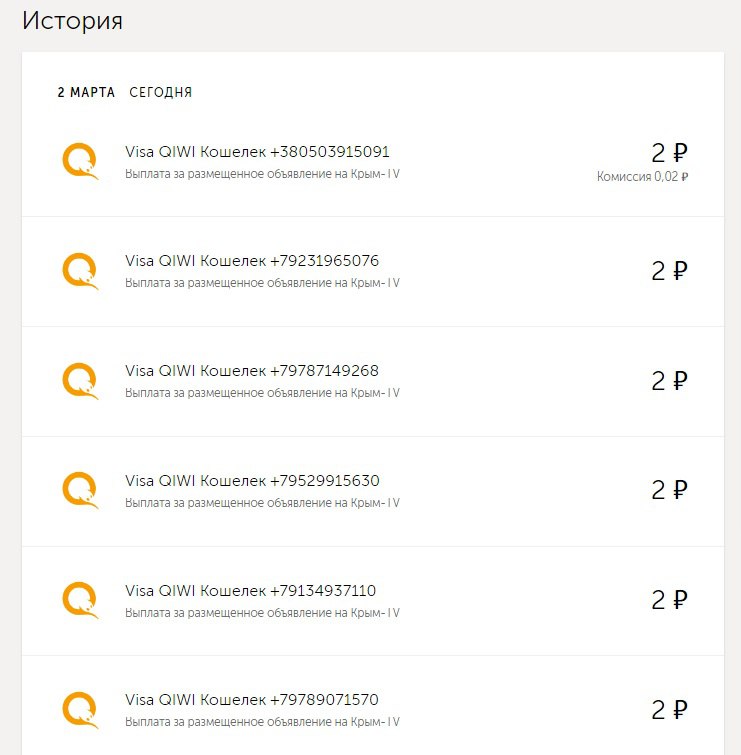Click the СЕГОДНЯ label
Image resolution: width=741 pixels, height=755 pixels.
(x=161, y=92)
